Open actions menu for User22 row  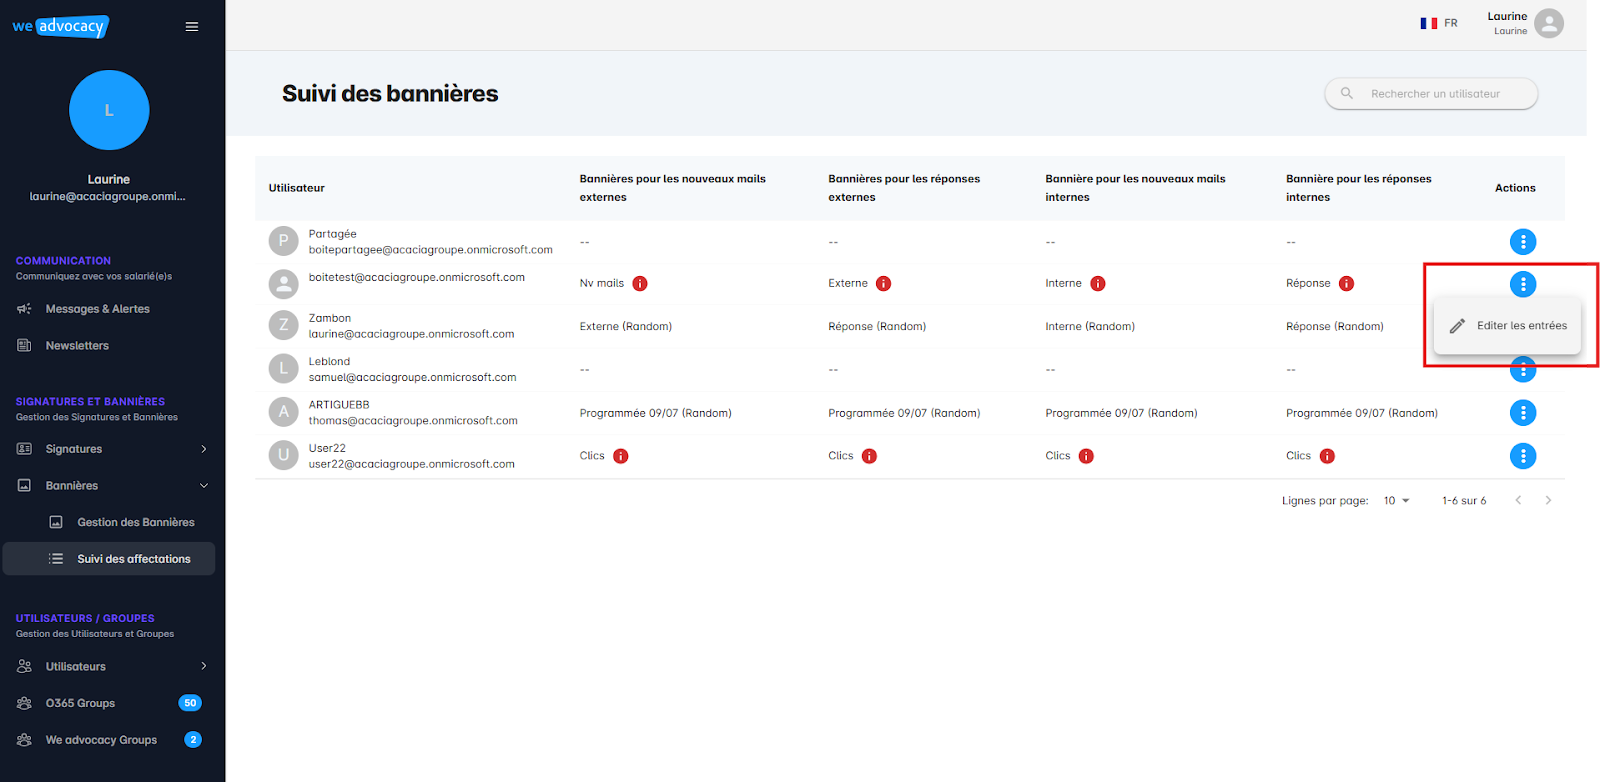coord(1523,456)
